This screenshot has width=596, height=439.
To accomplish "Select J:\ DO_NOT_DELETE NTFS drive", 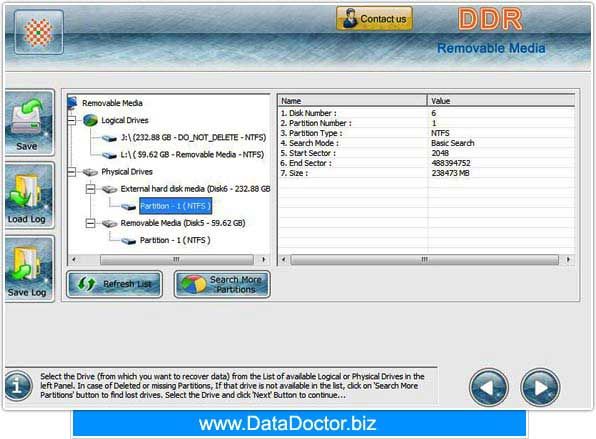I will 193,138.
